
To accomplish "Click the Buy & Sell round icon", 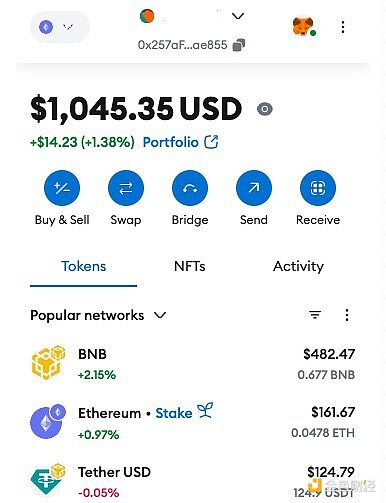I will click(62, 188).
